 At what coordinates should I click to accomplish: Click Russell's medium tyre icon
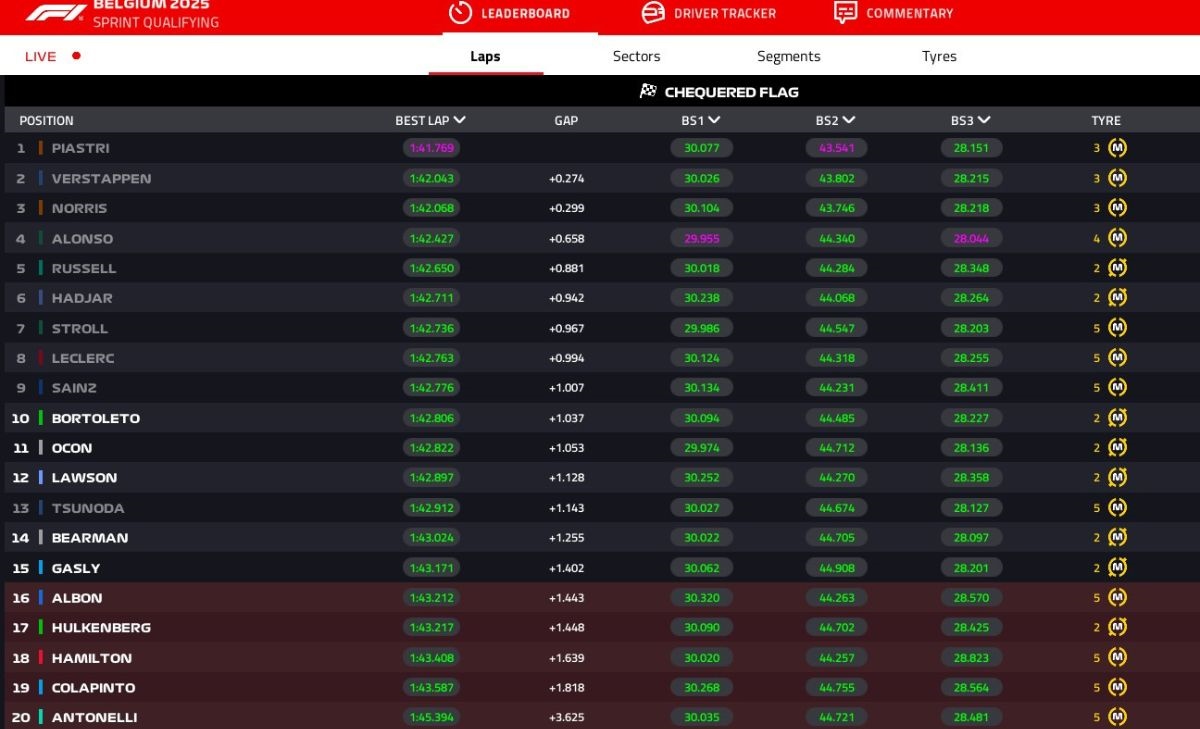tap(1117, 268)
